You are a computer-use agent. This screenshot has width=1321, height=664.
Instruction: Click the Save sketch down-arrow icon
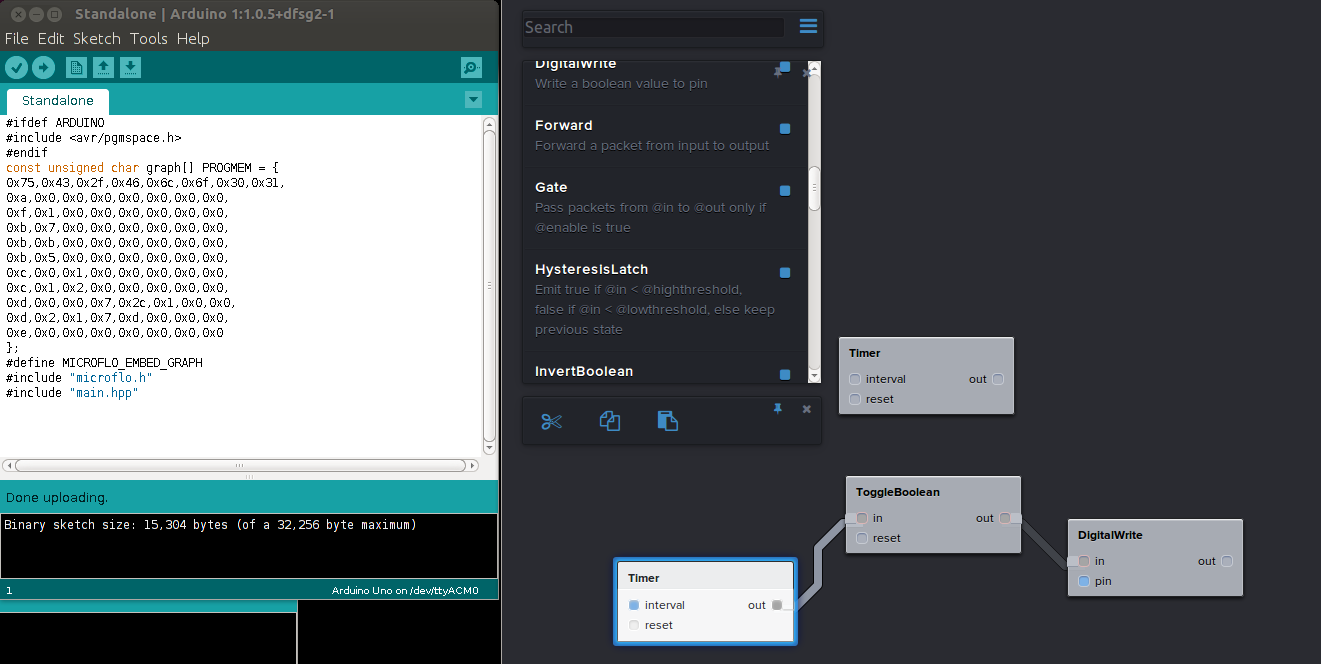(x=131, y=67)
